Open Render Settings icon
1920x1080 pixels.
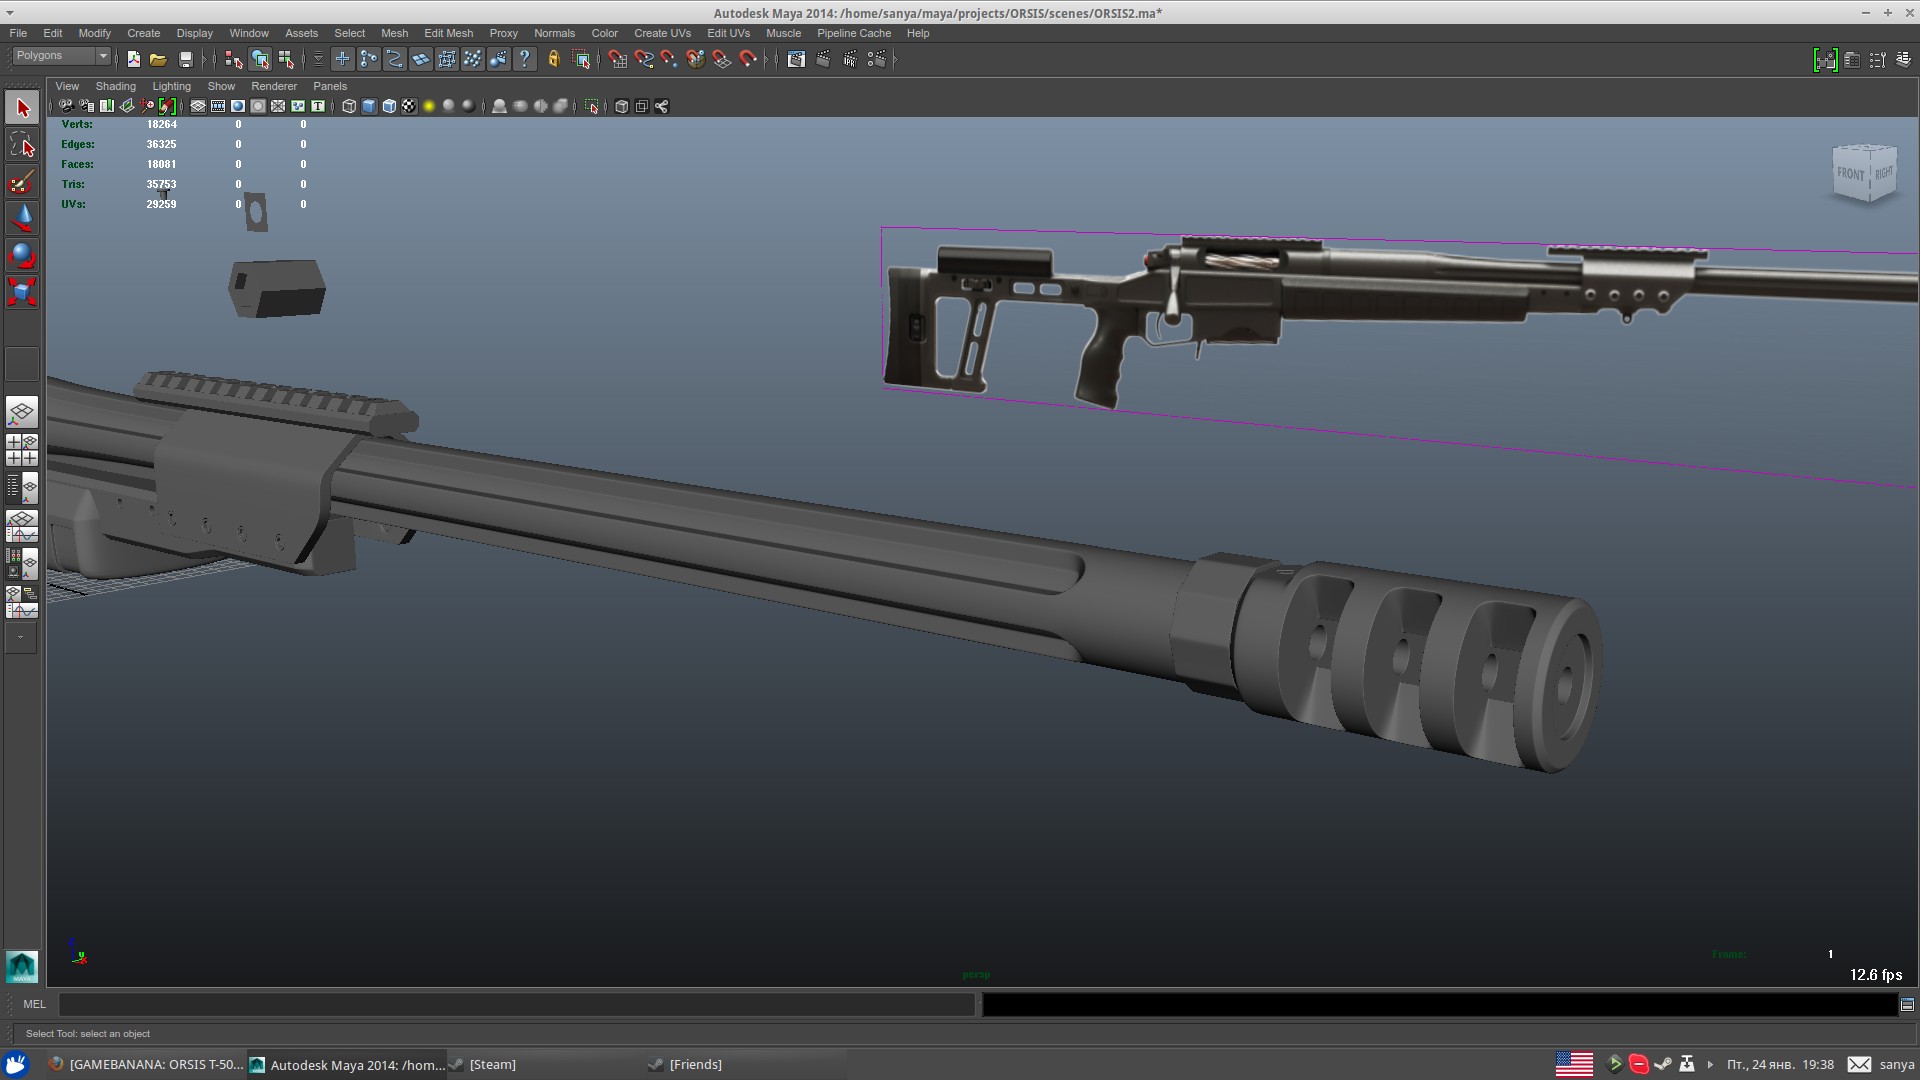(x=876, y=59)
